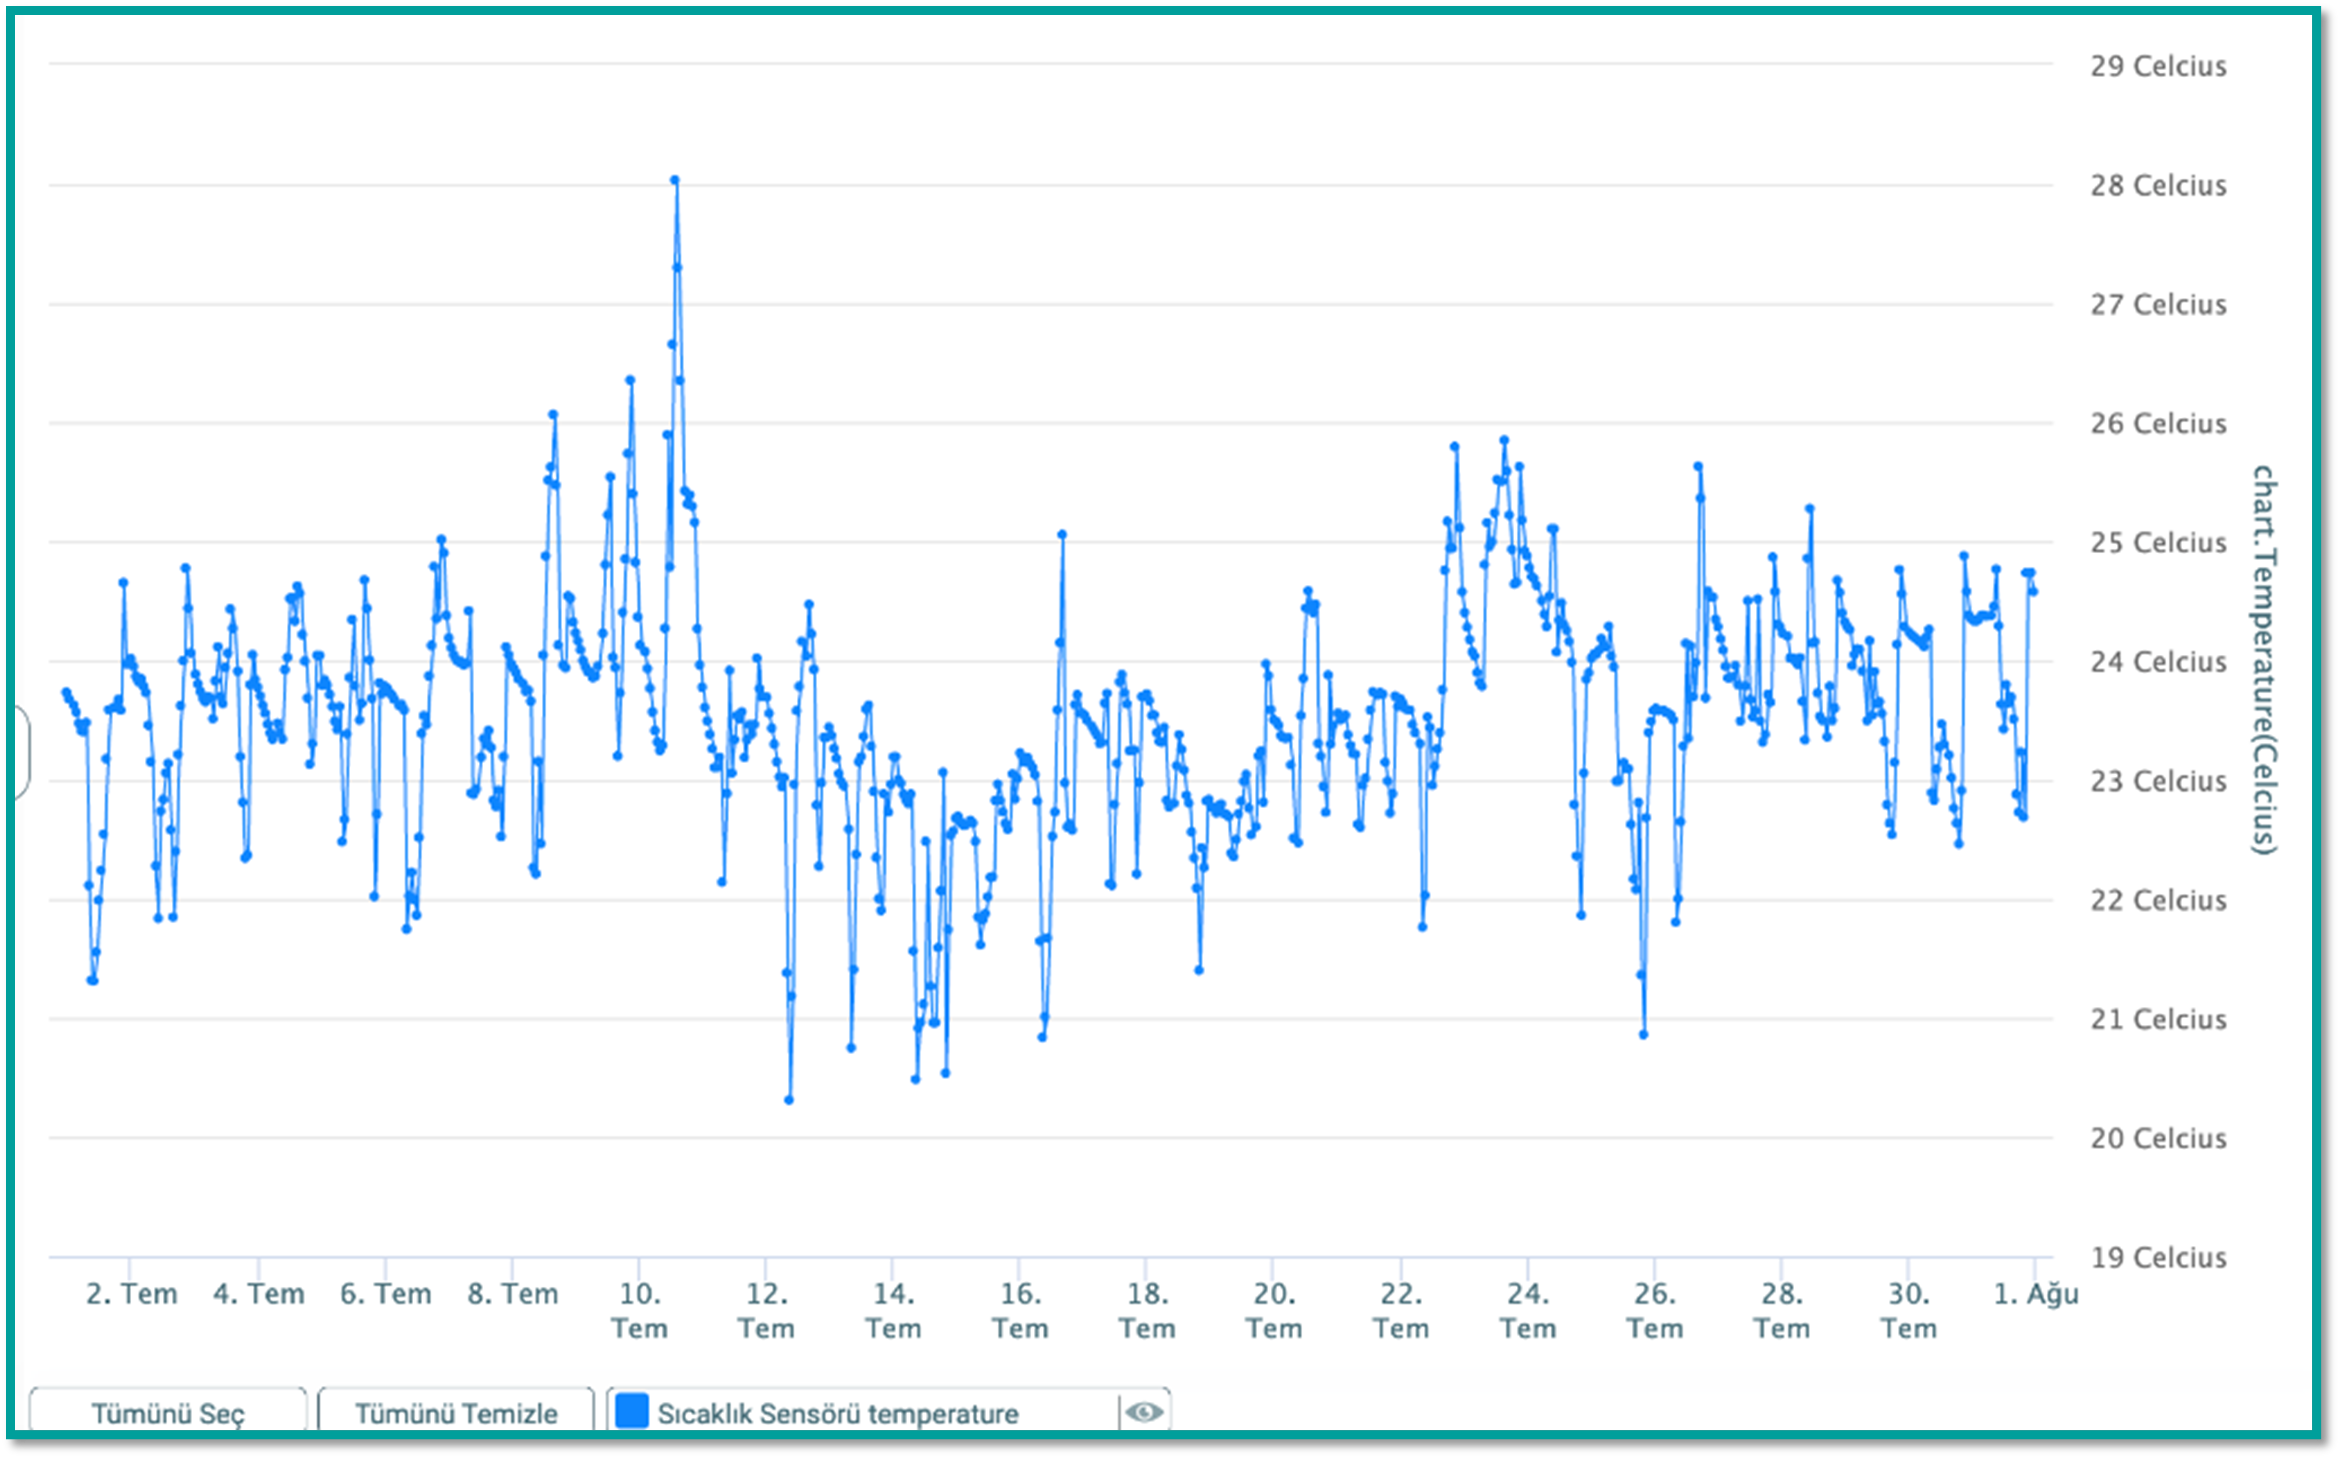Click the '18. Tem' date label
Screen dimensions: 2340x1458
point(1146,1310)
